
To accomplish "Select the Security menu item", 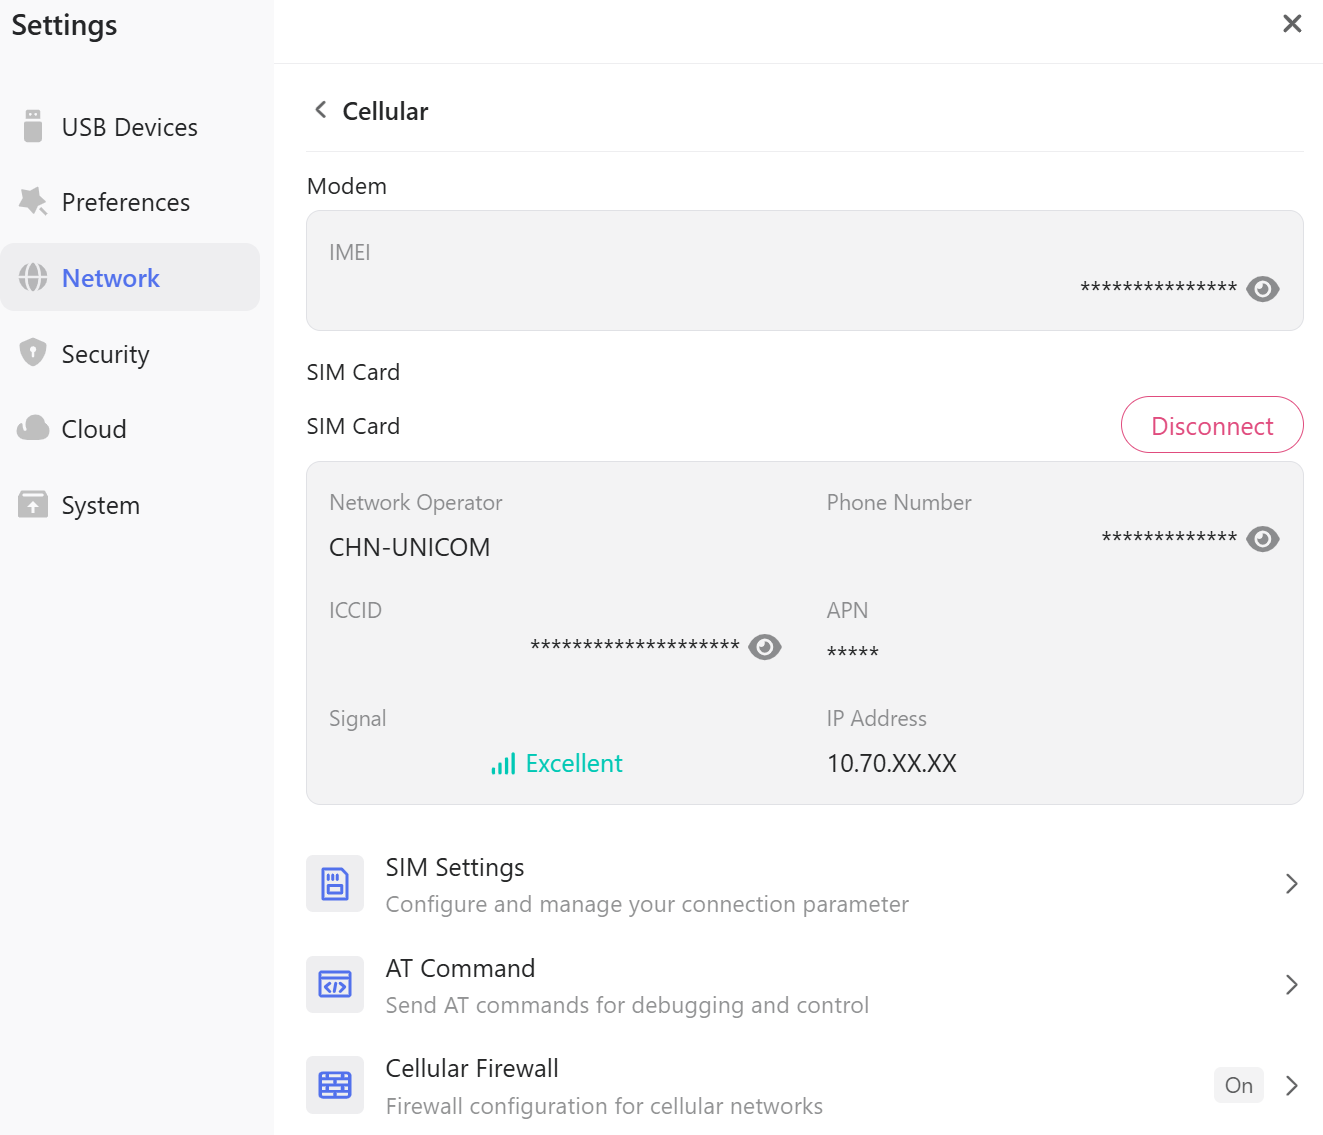I will [x=130, y=353].
